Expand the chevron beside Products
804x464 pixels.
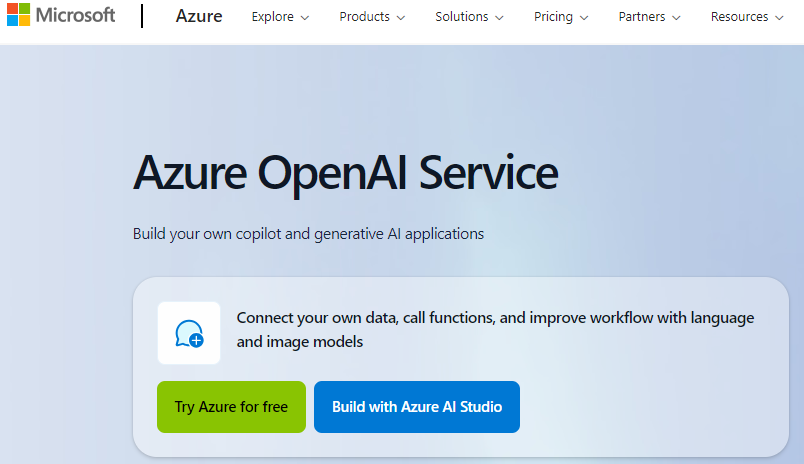(x=401, y=18)
